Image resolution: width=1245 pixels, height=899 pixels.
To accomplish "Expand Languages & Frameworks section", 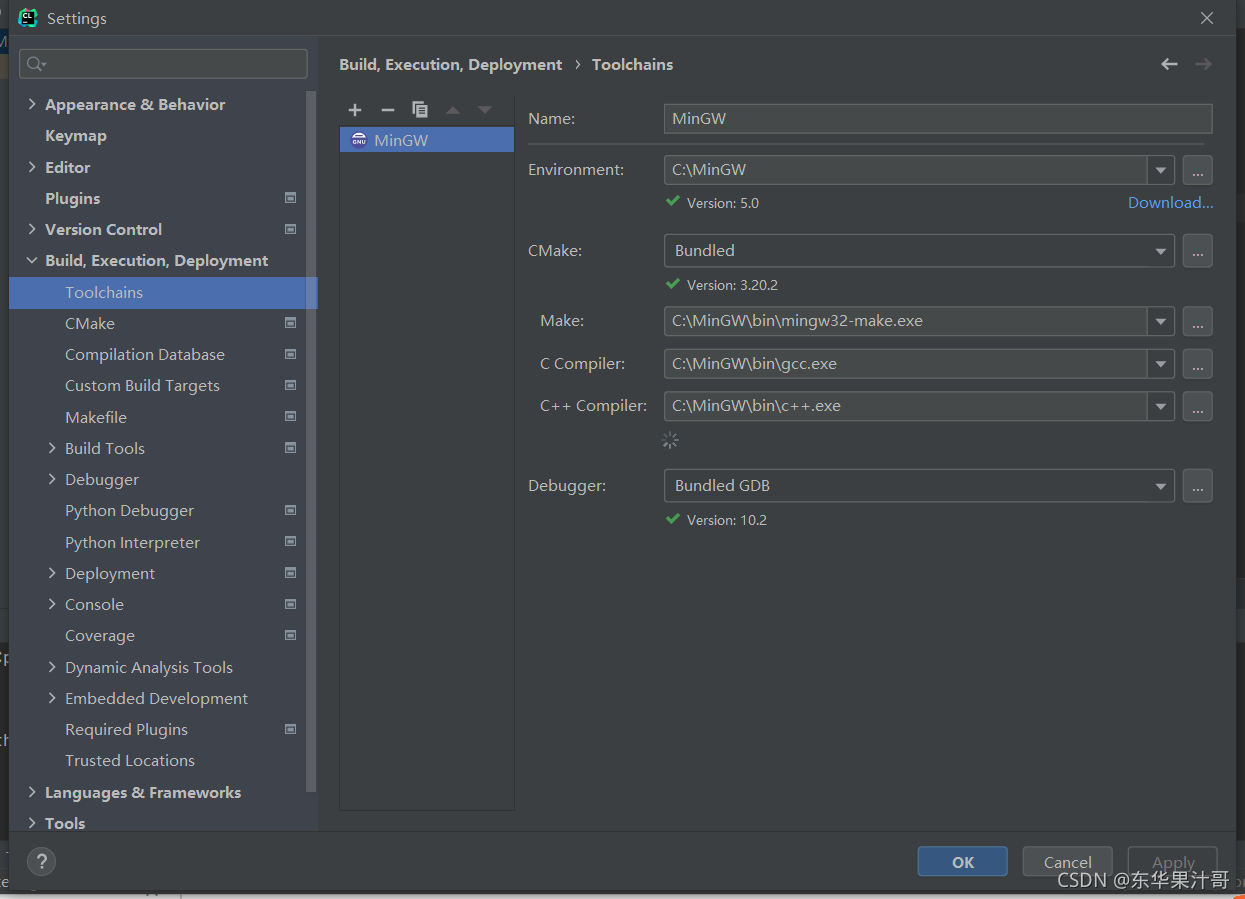I will point(32,792).
